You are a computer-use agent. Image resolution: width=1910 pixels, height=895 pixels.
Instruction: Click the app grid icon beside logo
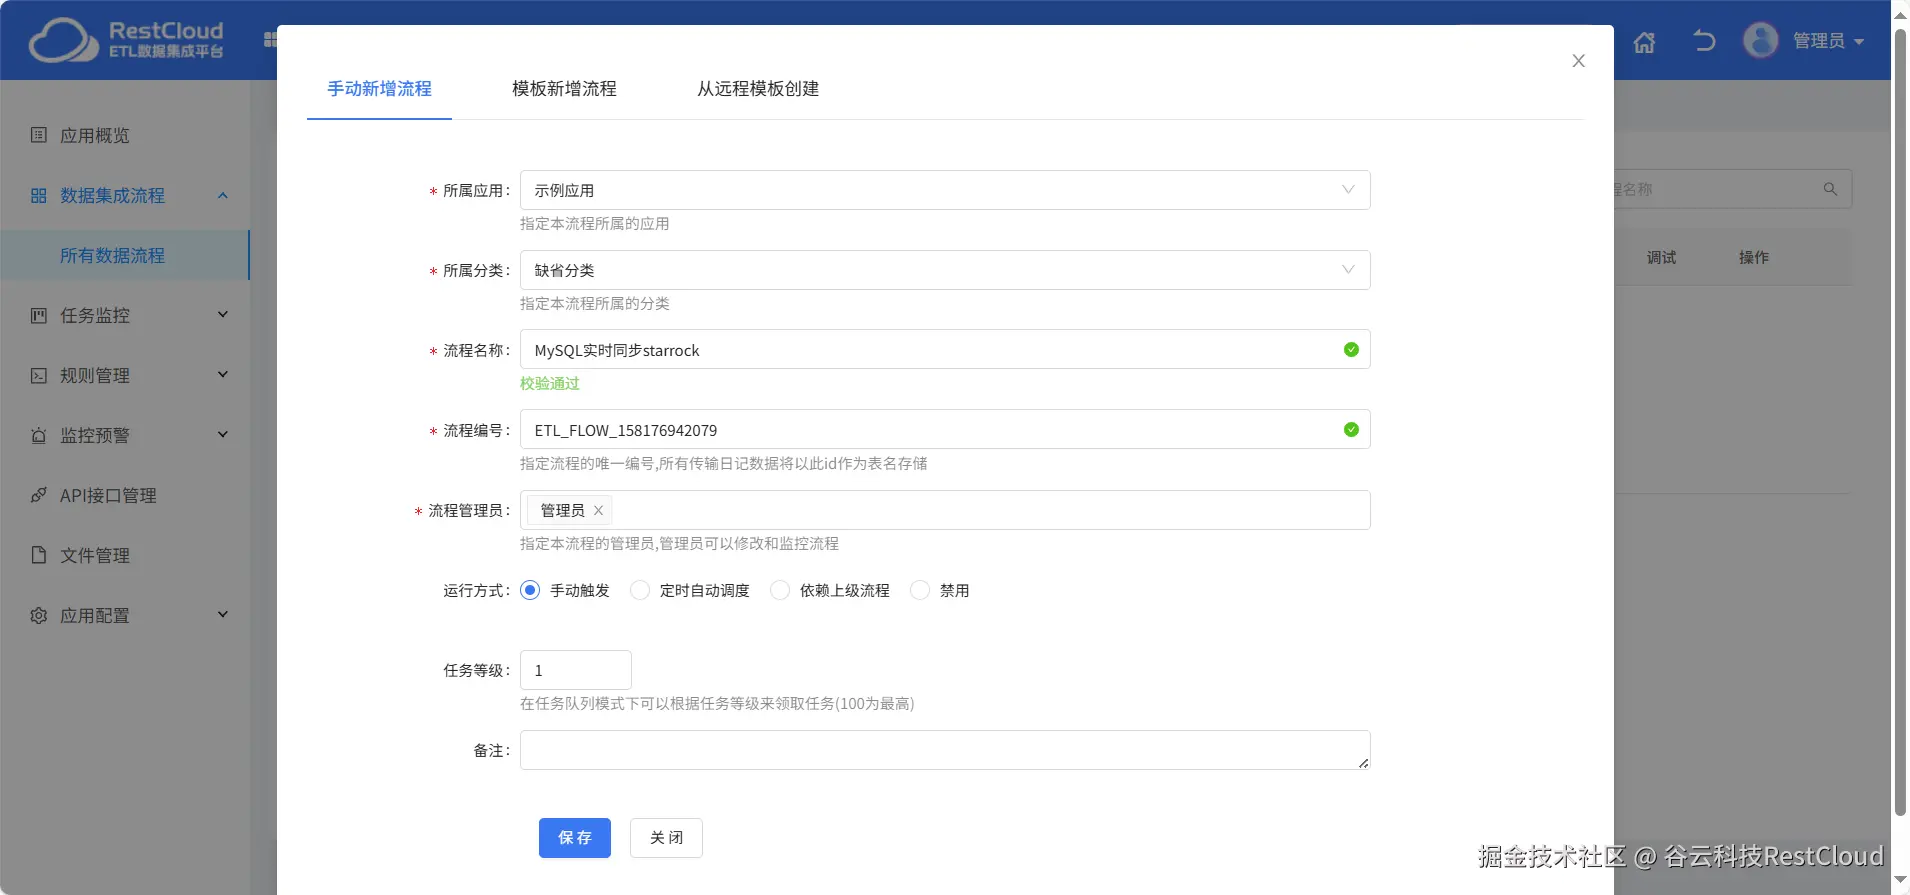[x=269, y=40]
